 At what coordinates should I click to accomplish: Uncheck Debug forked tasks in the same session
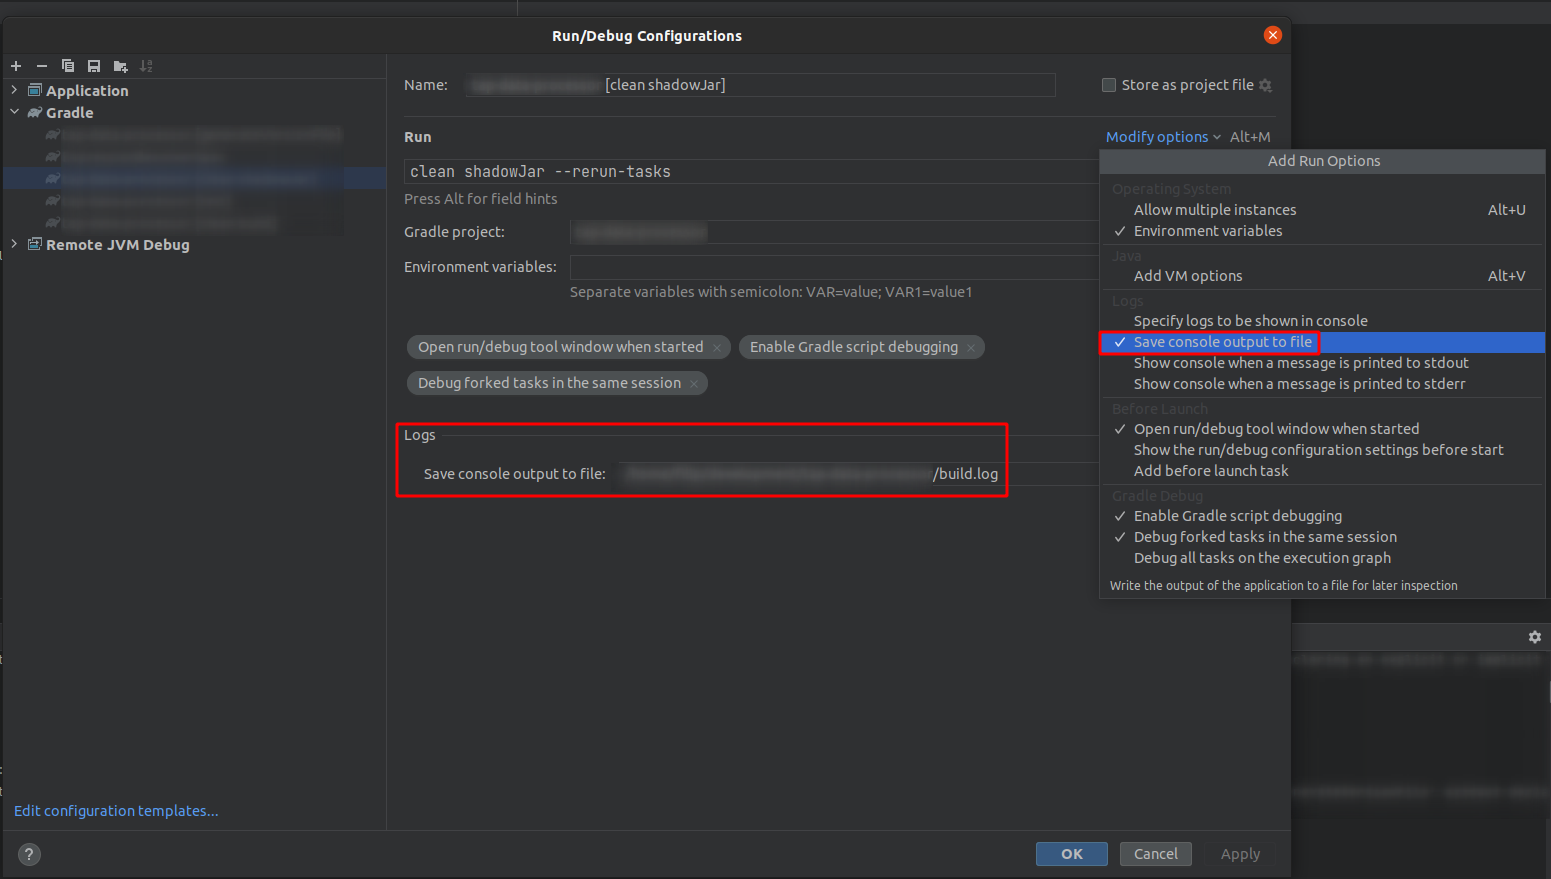point(1322,537)
